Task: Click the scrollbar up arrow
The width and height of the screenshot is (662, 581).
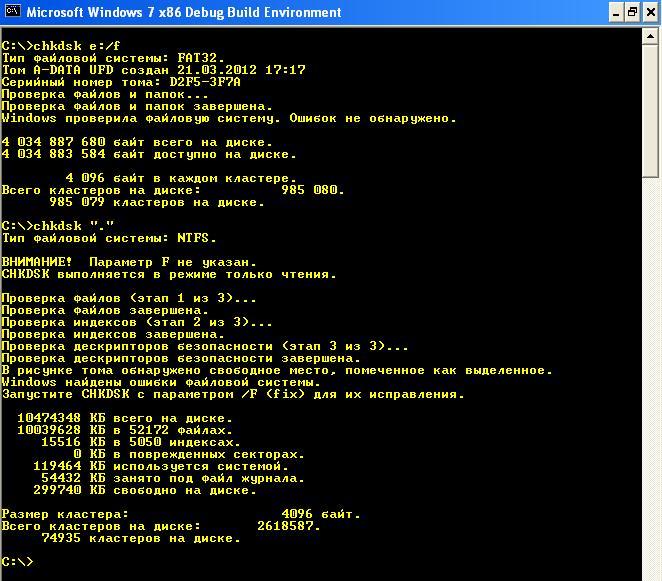Action: point(650,36)
